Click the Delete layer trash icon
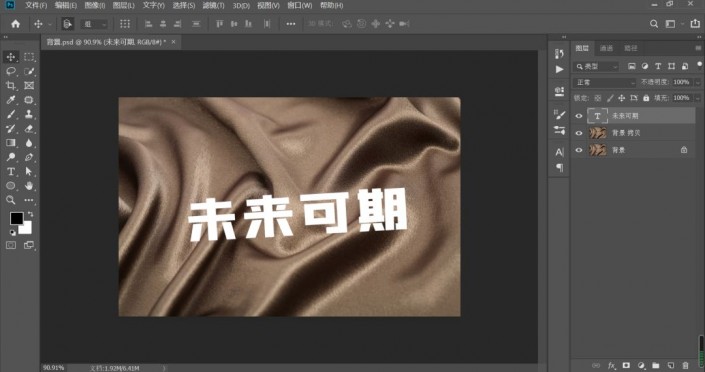The image size is (705, 372). [685, 365]
